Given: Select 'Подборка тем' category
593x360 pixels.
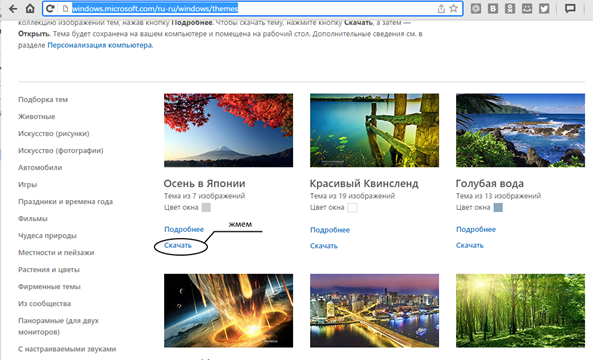Looking at the screenshot, I should tap(43, 99).
